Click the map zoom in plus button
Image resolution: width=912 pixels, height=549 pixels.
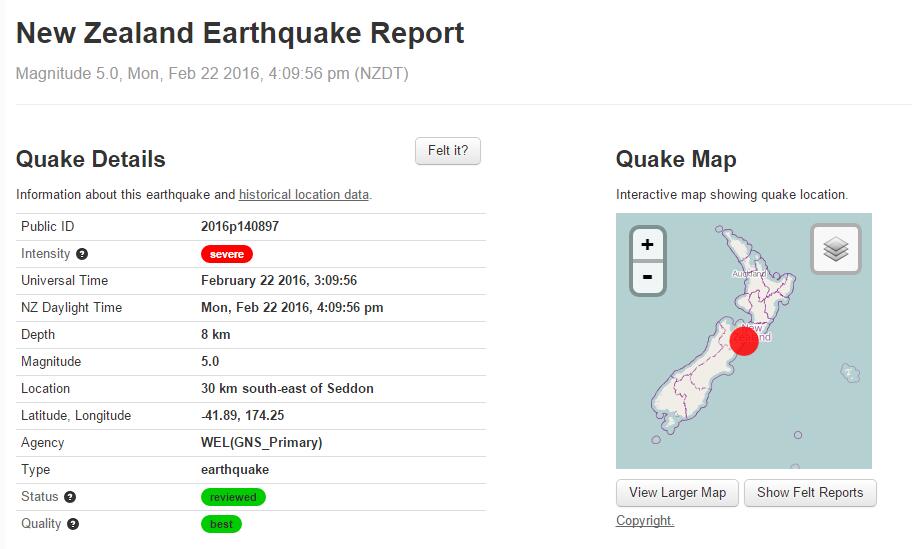click(648, 244)
